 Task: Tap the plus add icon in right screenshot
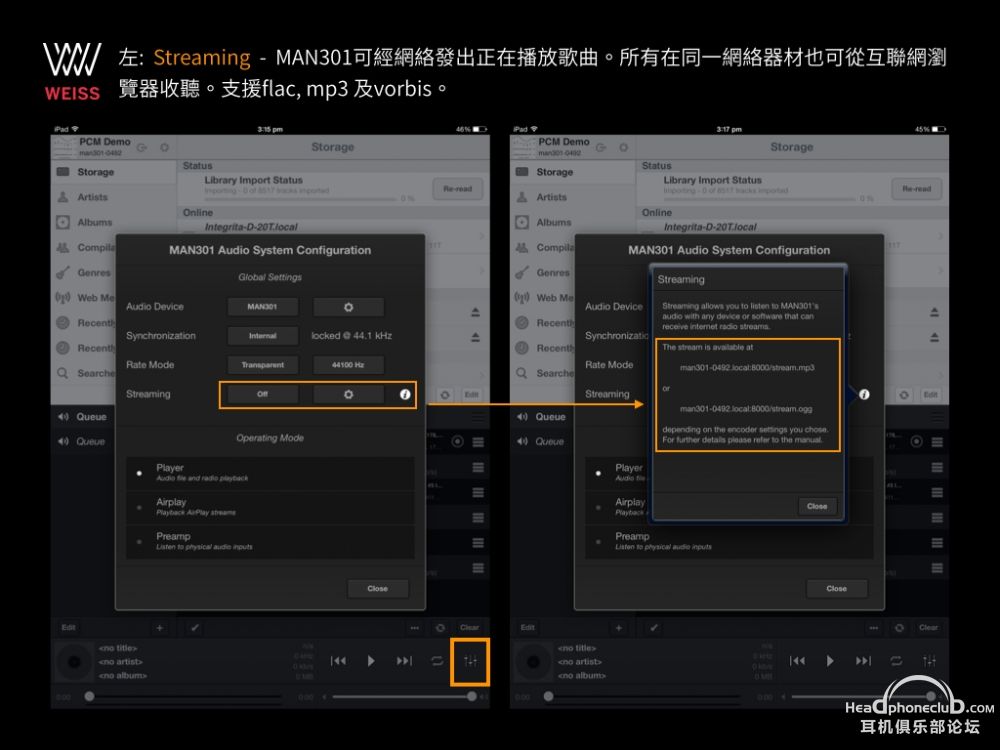[x=619, y=628]
